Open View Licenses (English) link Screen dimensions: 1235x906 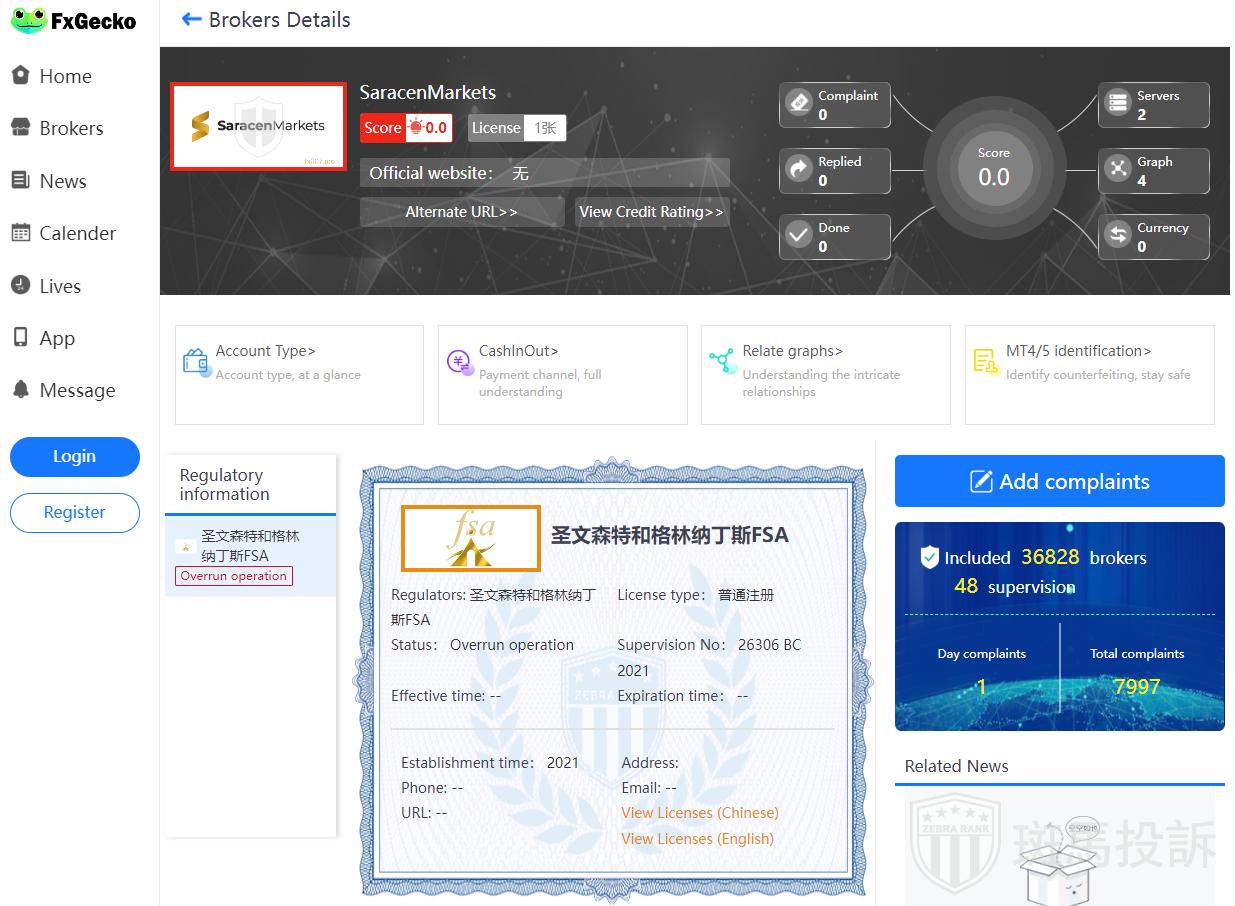click(x=697, y=839)
